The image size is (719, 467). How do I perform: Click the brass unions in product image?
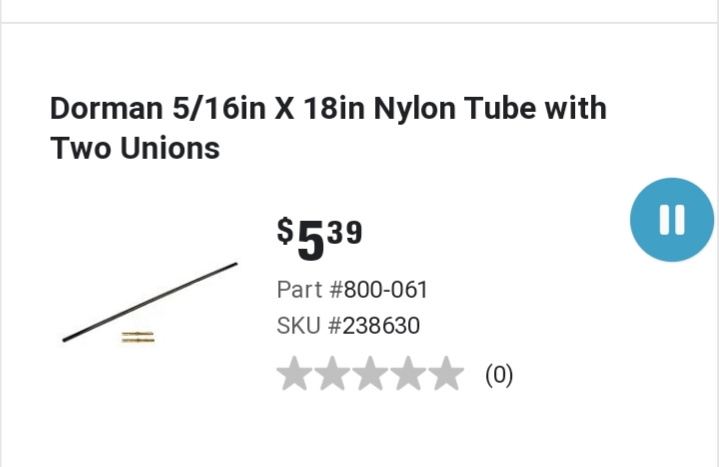coord(138,338)
